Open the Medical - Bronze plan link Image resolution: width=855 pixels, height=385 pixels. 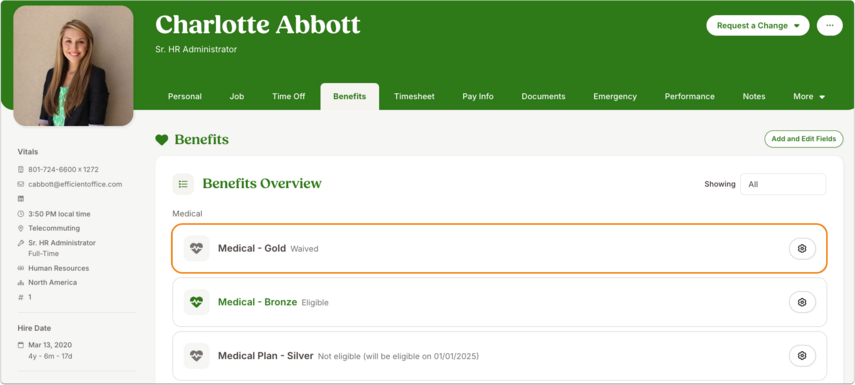[x=257, y=302]
